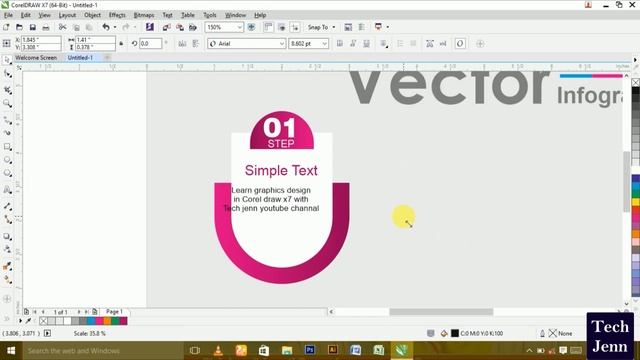Select the Transparency tool
Viewport: 640px width, 360px height.
(x=7, y=249)
